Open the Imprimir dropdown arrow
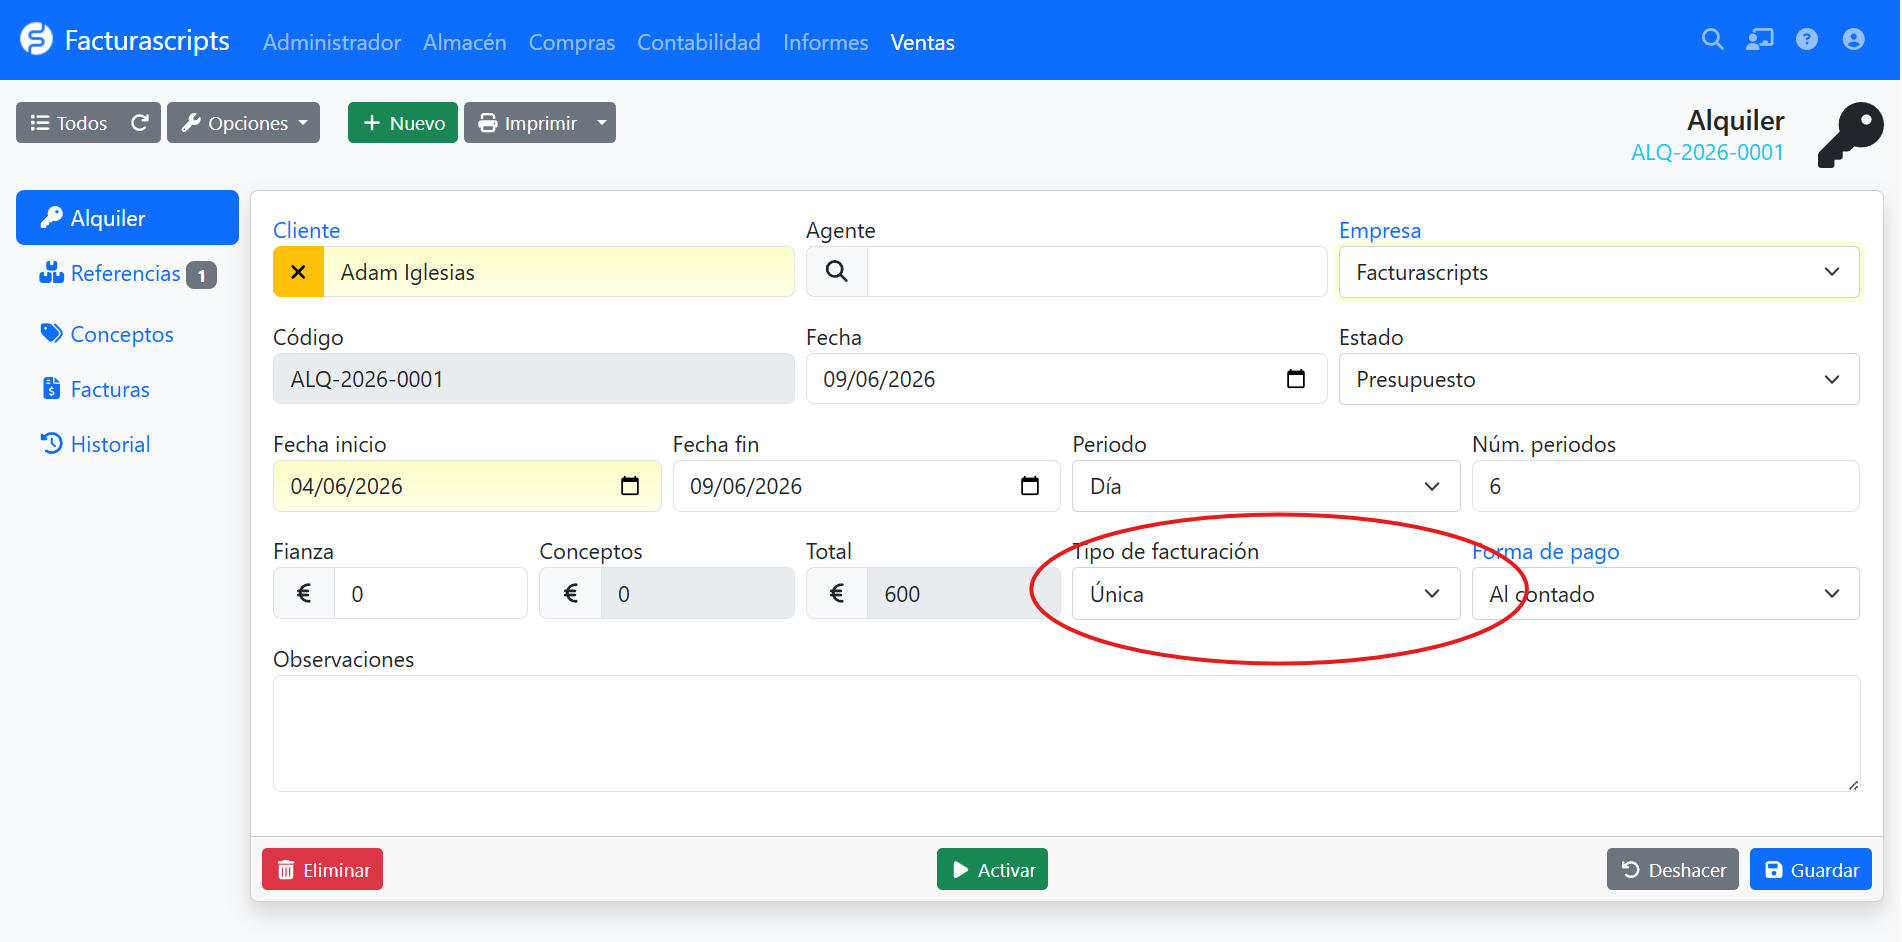1902x942 pixels. 602,123
